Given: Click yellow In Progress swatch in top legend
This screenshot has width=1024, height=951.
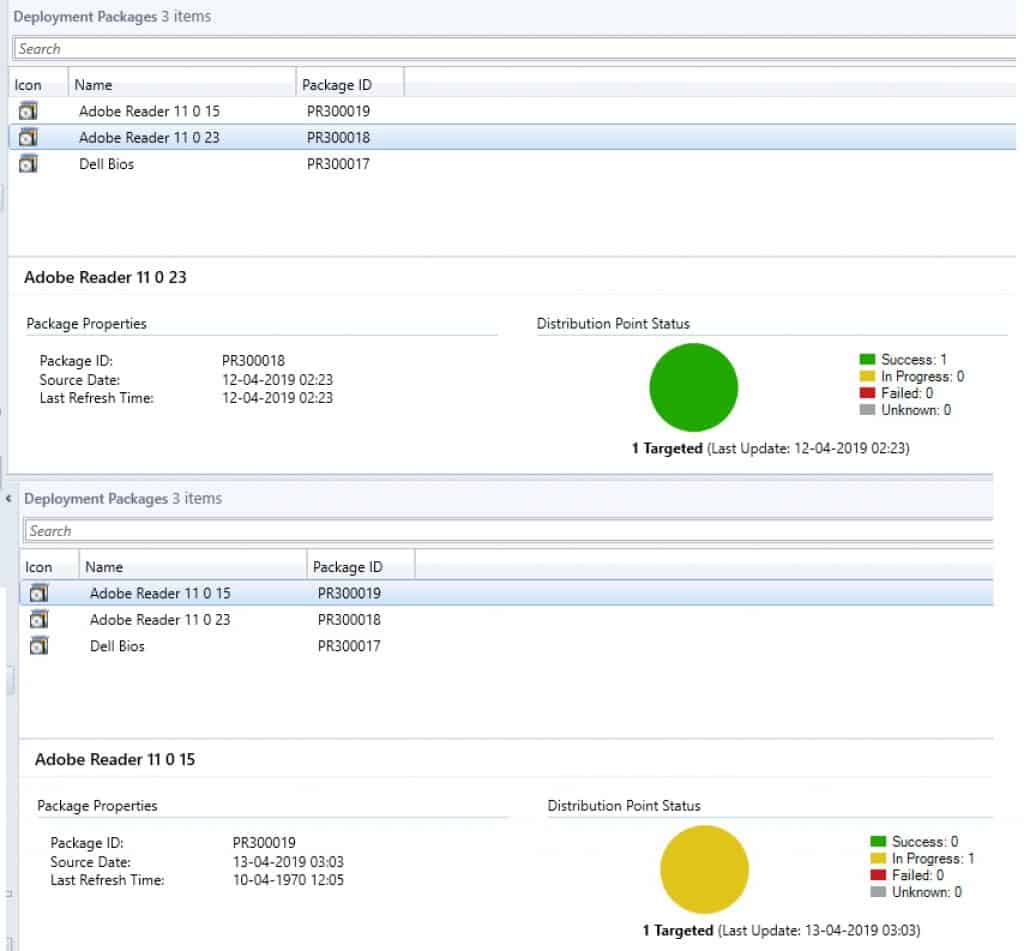Looking at the screenshot, I should click(x=867, y=376).
